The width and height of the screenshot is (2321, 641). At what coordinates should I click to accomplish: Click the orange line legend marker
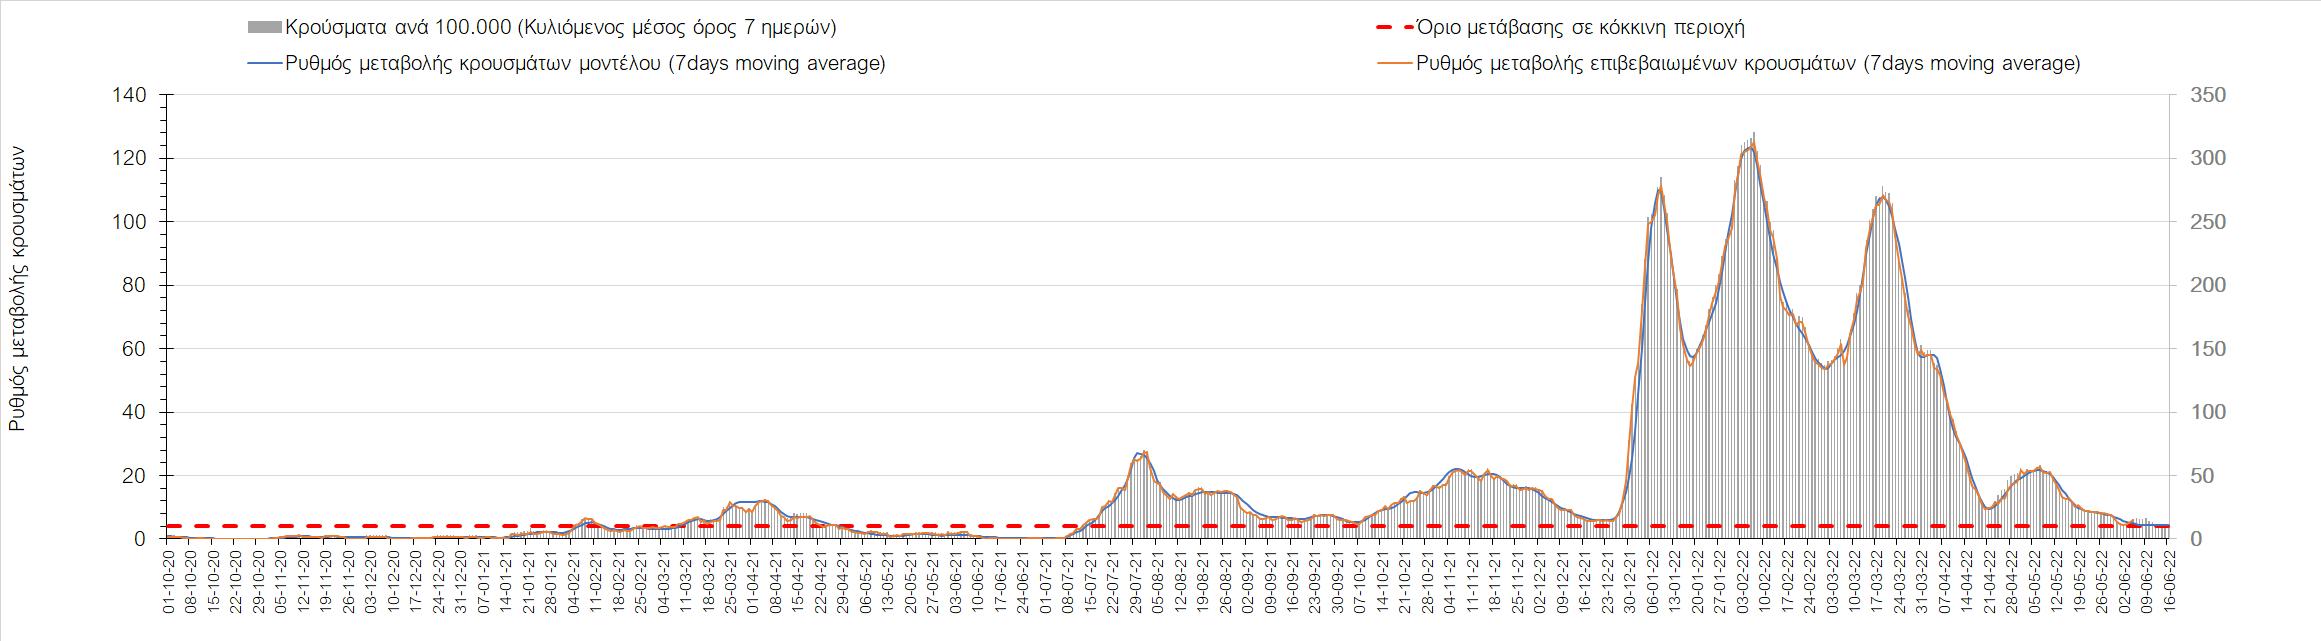tap(1395, 63)
